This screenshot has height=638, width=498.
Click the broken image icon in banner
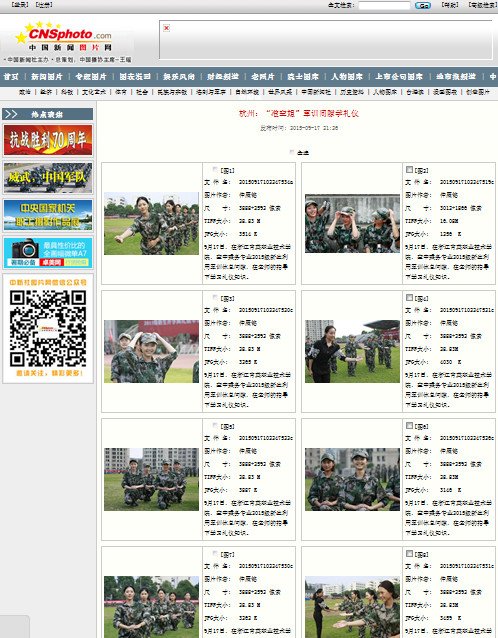tap(166, 28)
